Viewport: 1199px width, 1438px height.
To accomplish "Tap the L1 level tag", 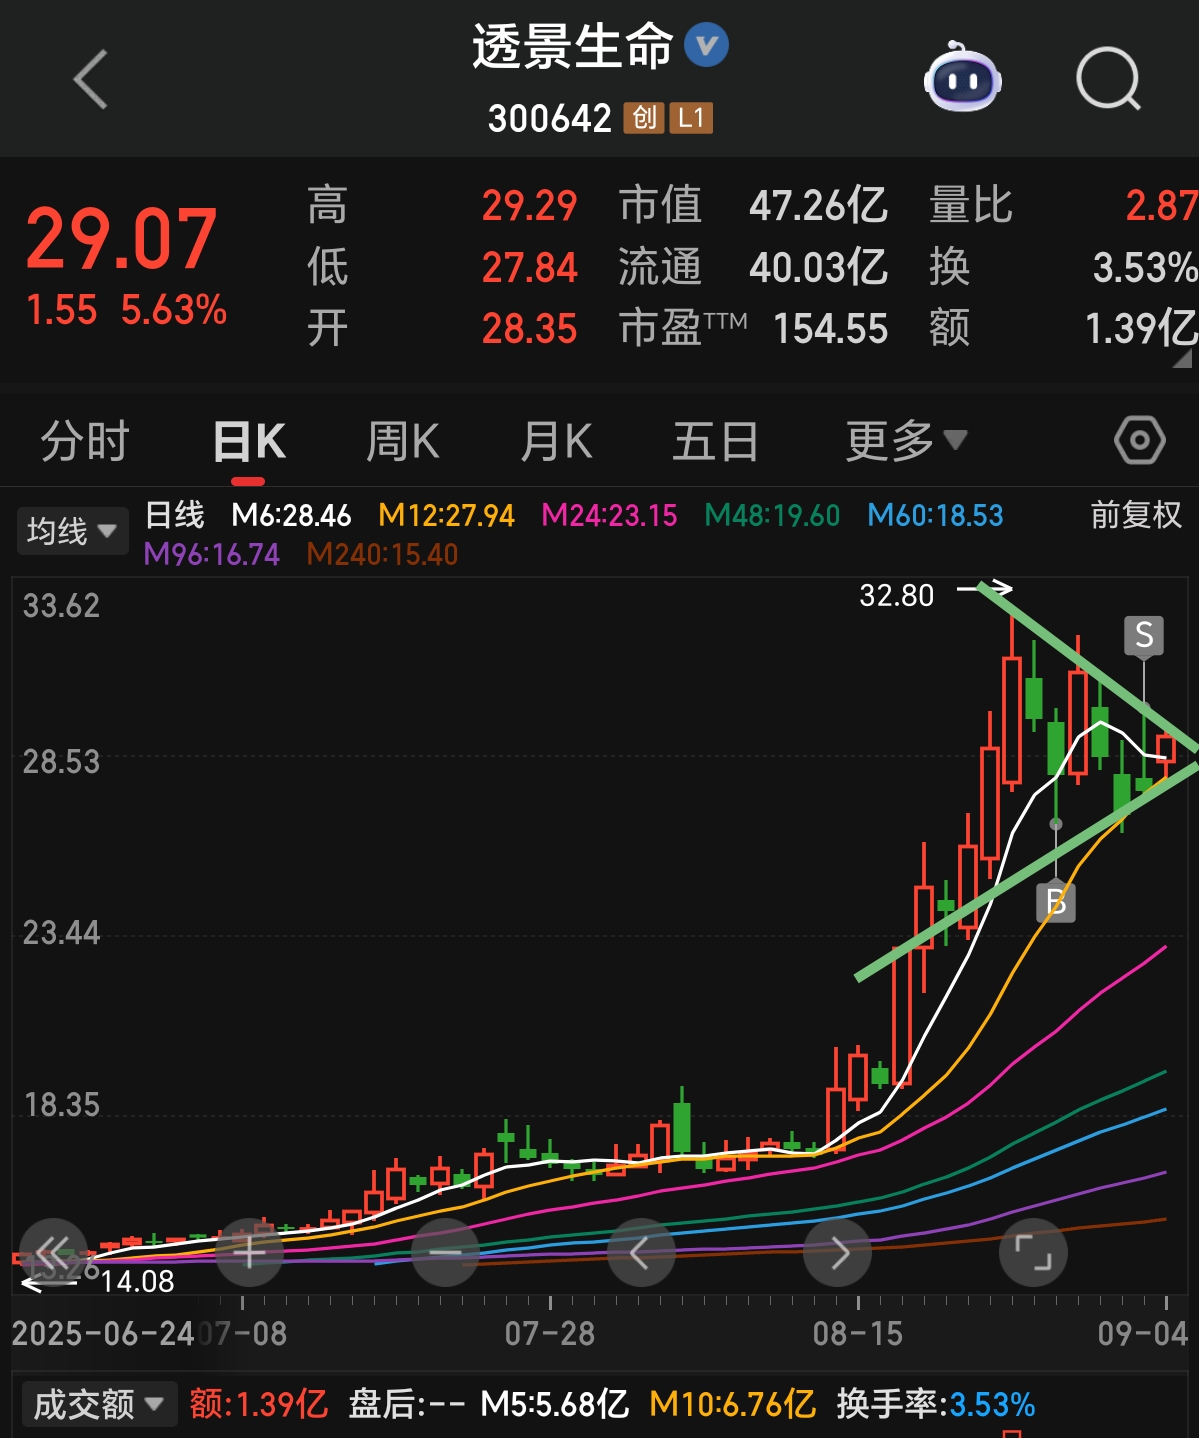I will point(691,118).
